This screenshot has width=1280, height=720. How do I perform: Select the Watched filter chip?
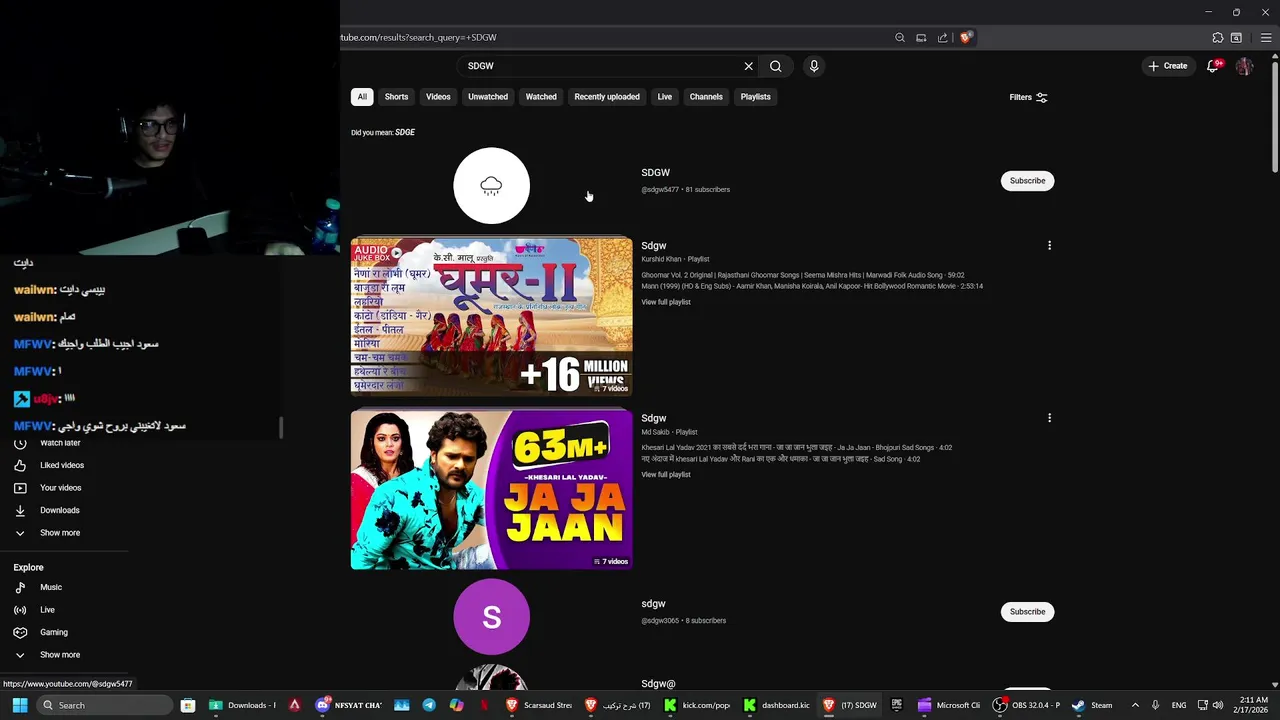541,97
